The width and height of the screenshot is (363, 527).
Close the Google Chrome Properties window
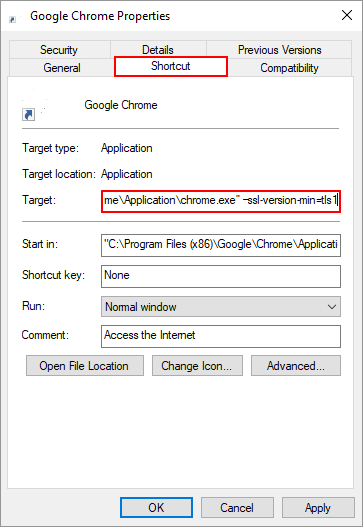(347, 15)
